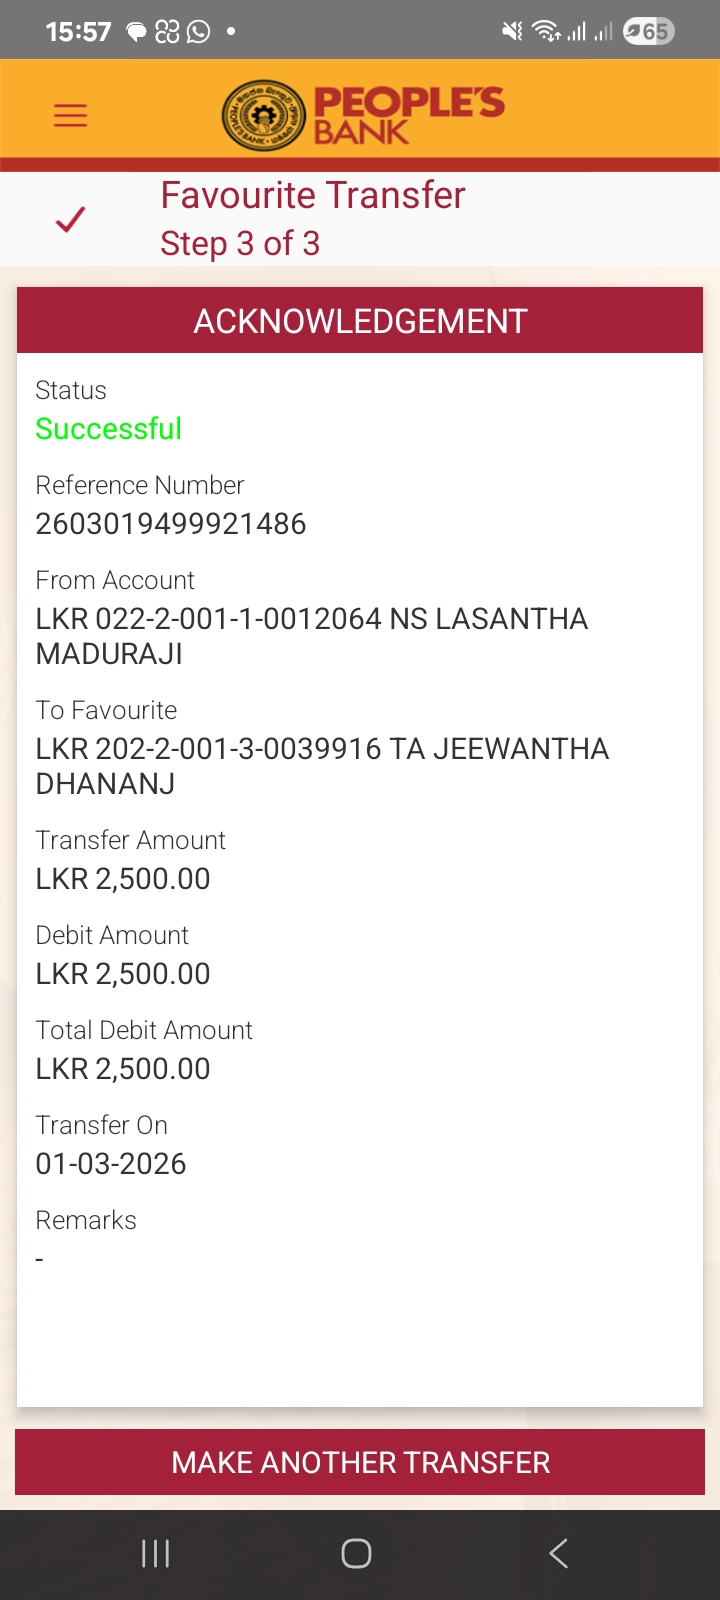Tap the reference number 2603019499921486

click(x=171, y=524)
